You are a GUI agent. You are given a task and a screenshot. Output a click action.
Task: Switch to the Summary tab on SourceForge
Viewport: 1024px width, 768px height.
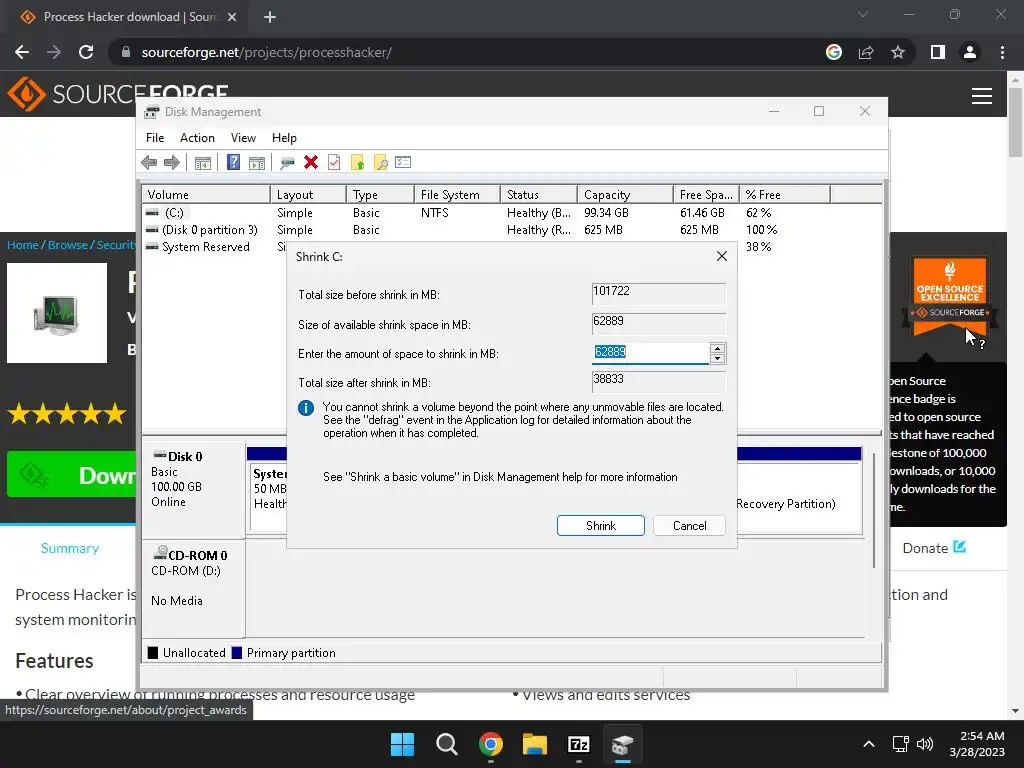[x=70, y=549]
